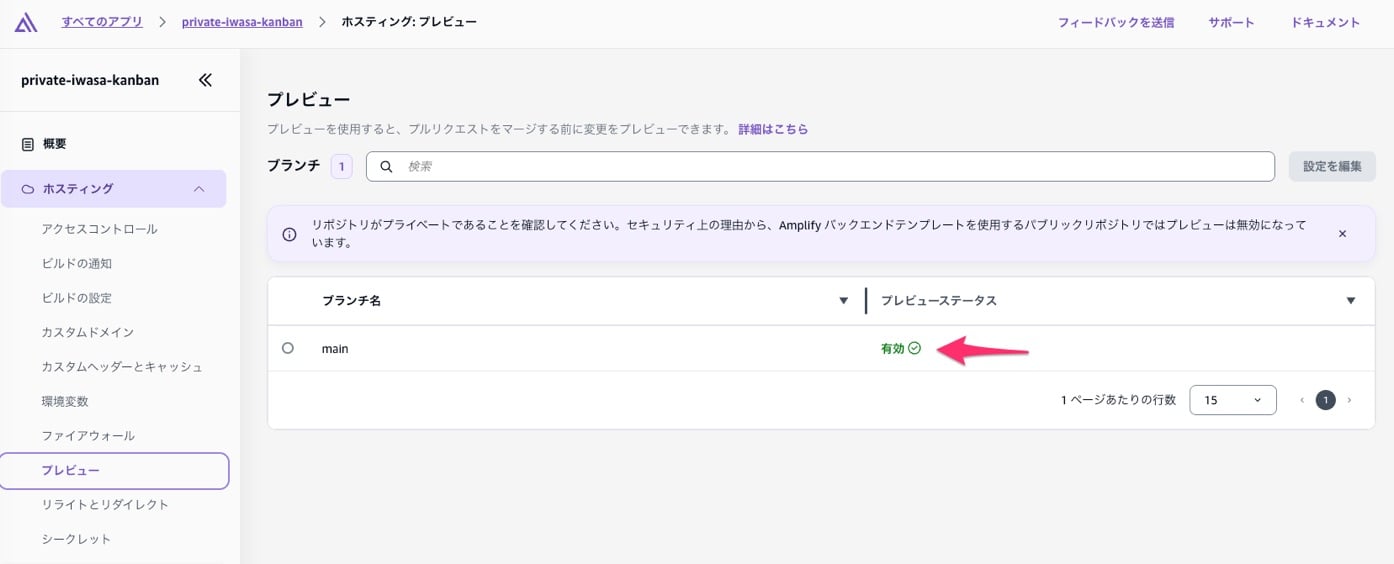
Task: Open カスタムドメイン sidebar item
Action: [x=88, y=332]
